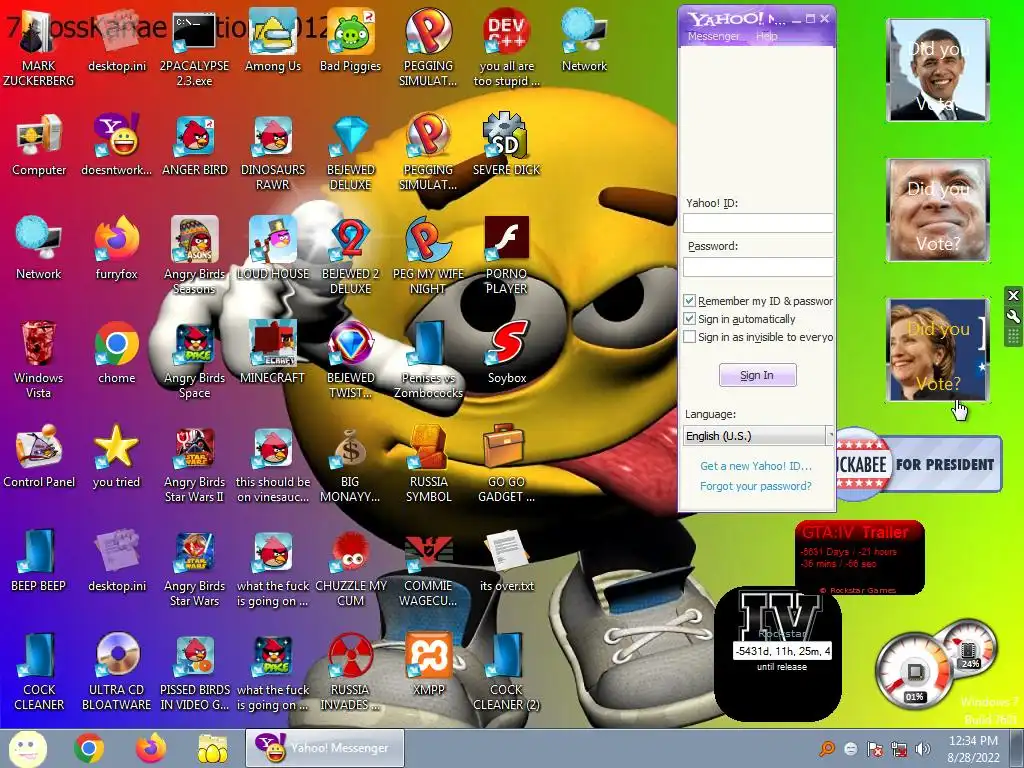Open the volume speaker tray icon
Screen dimensions: 1024x768
pos(923,749)
